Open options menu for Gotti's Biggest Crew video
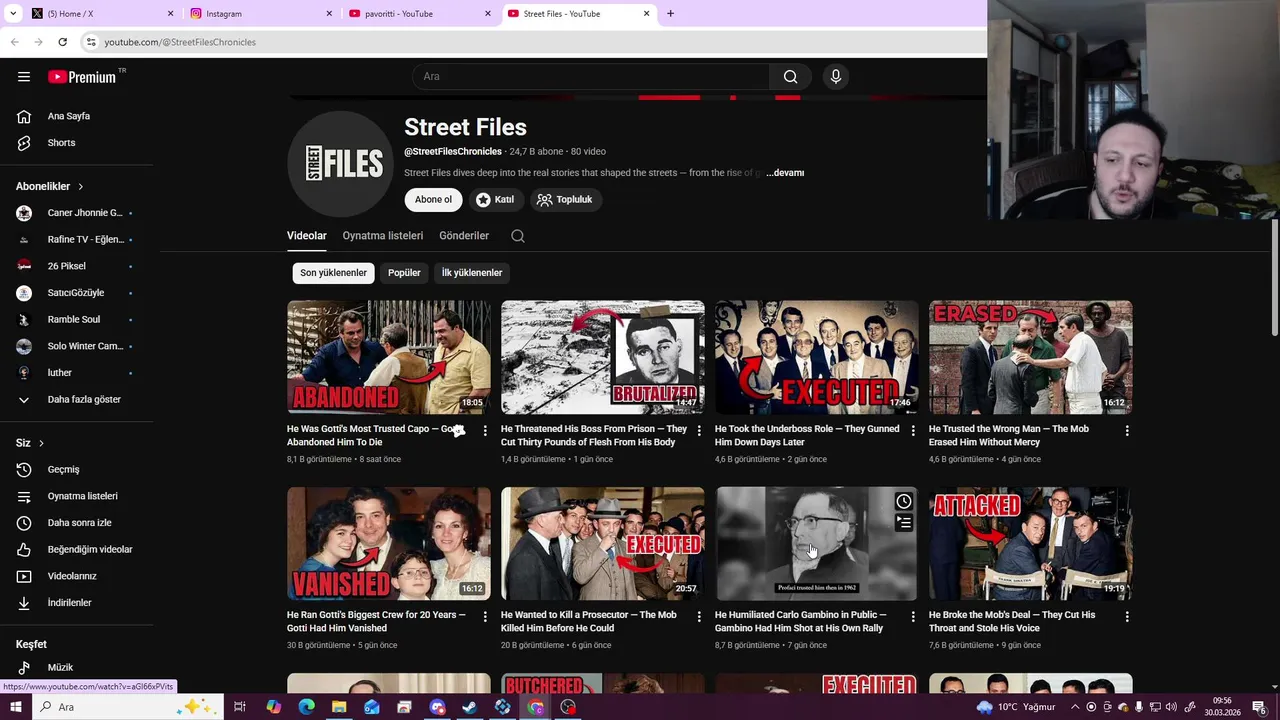The width and height of the screenshot is (1280, 720). [485, 617]
